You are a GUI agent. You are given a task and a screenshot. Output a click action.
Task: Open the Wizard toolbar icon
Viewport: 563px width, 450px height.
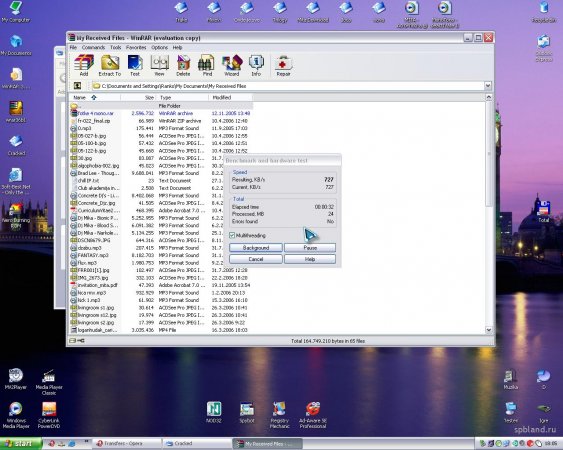tap(232, 65)
